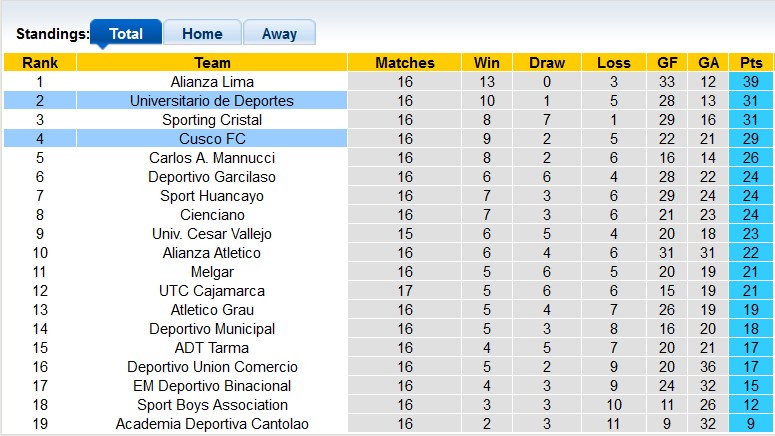Open the Carlos A. Mannucci link
This screenshot has height=436, width=775.
[212, 158]
